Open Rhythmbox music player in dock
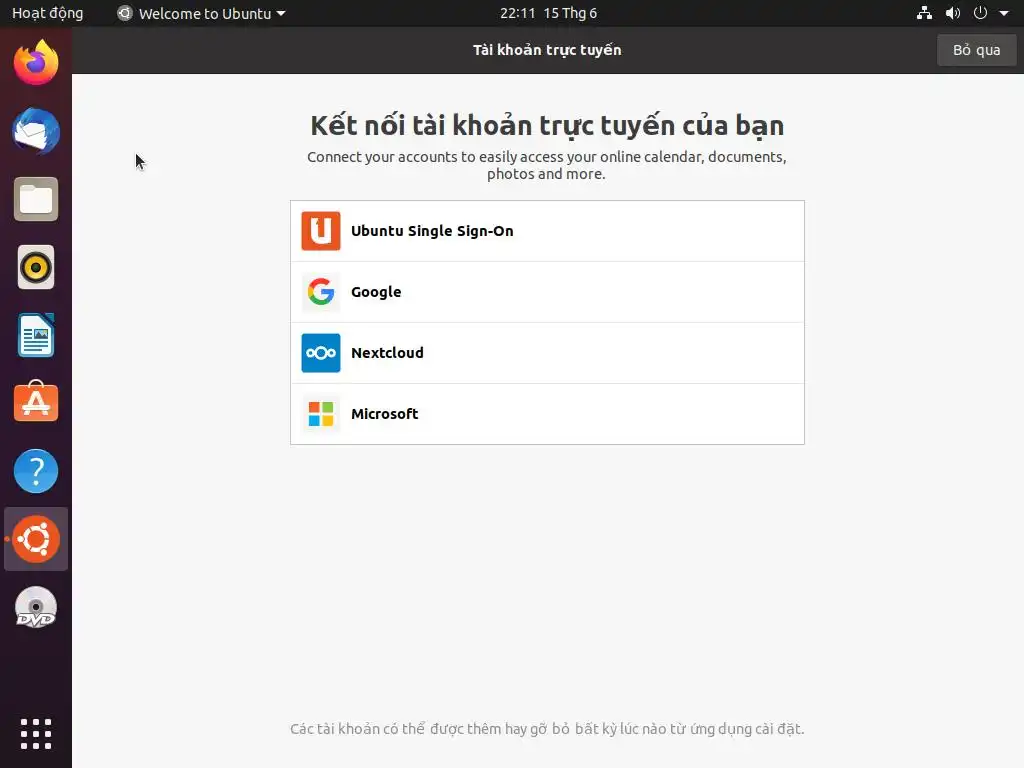 click(36, 267)
